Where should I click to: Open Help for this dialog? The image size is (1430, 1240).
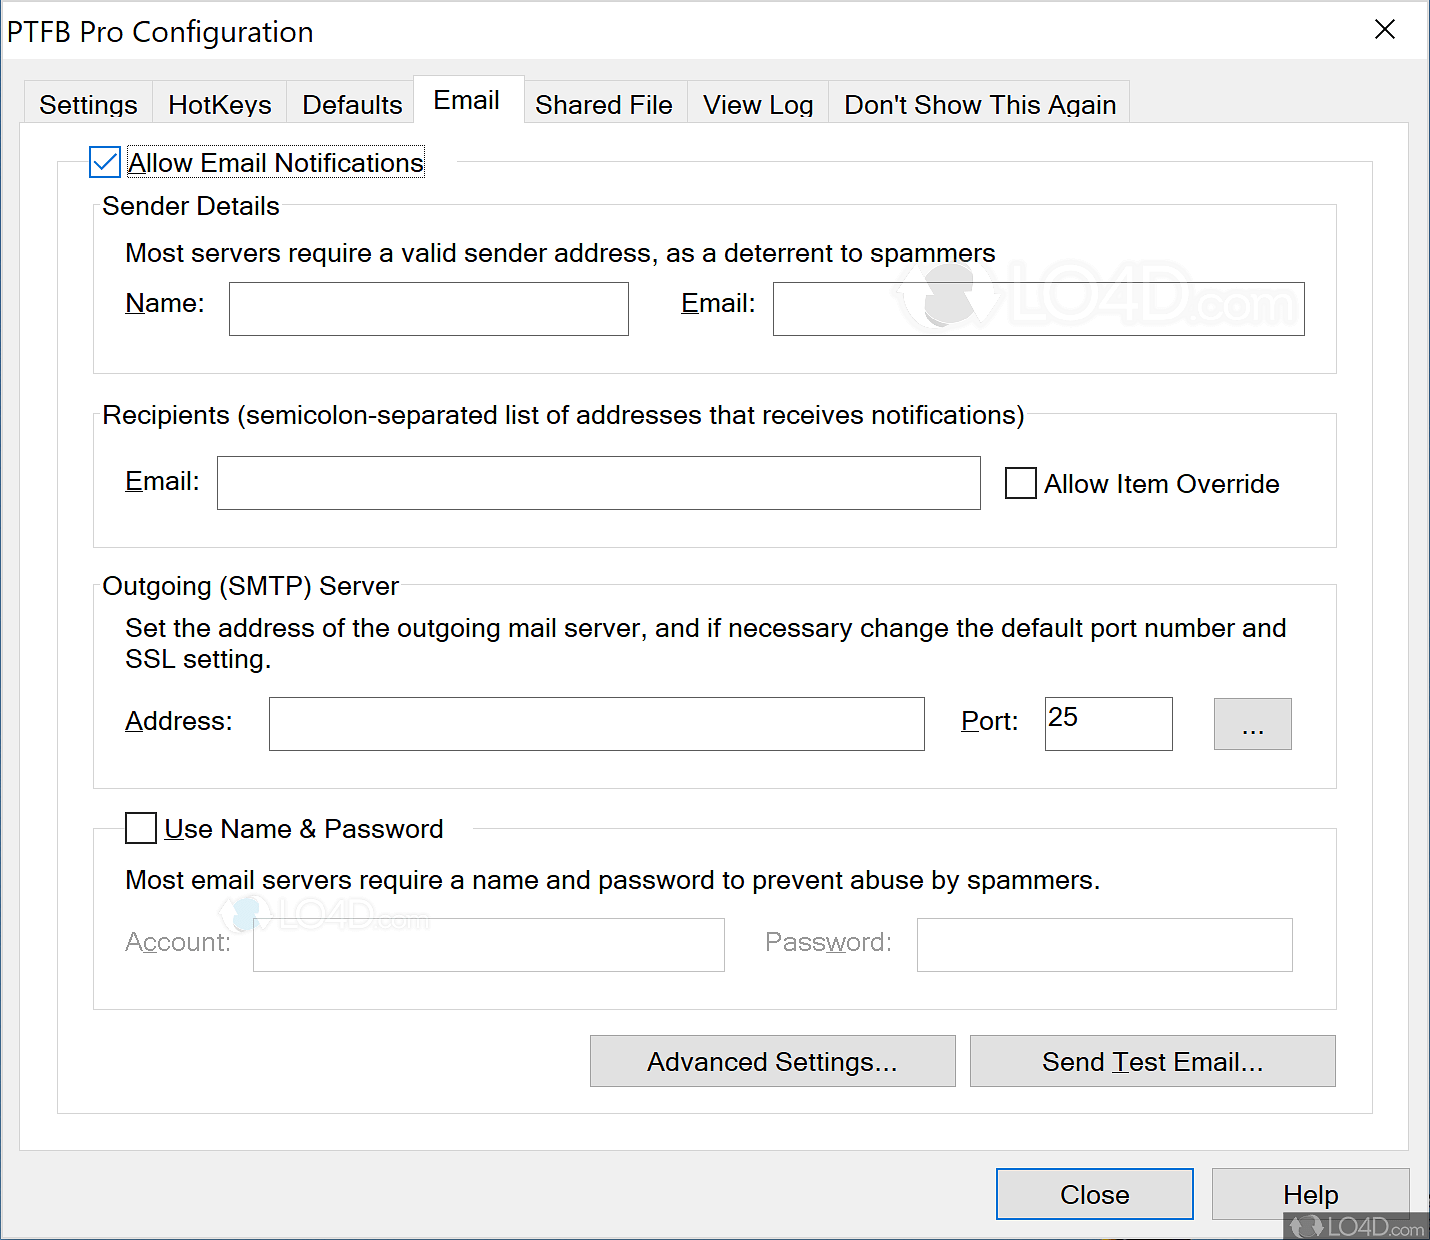1311,1194
